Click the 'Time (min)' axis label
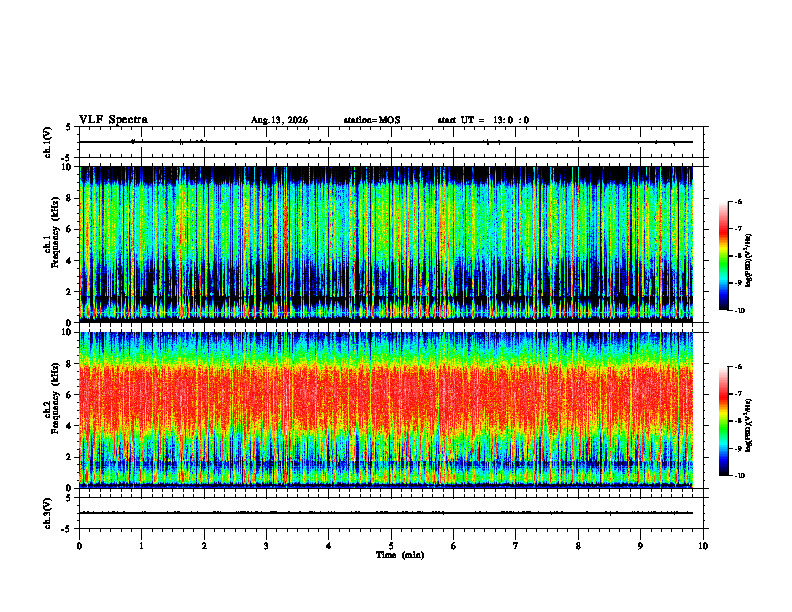 pyautogui.click(x=400, y=555)
